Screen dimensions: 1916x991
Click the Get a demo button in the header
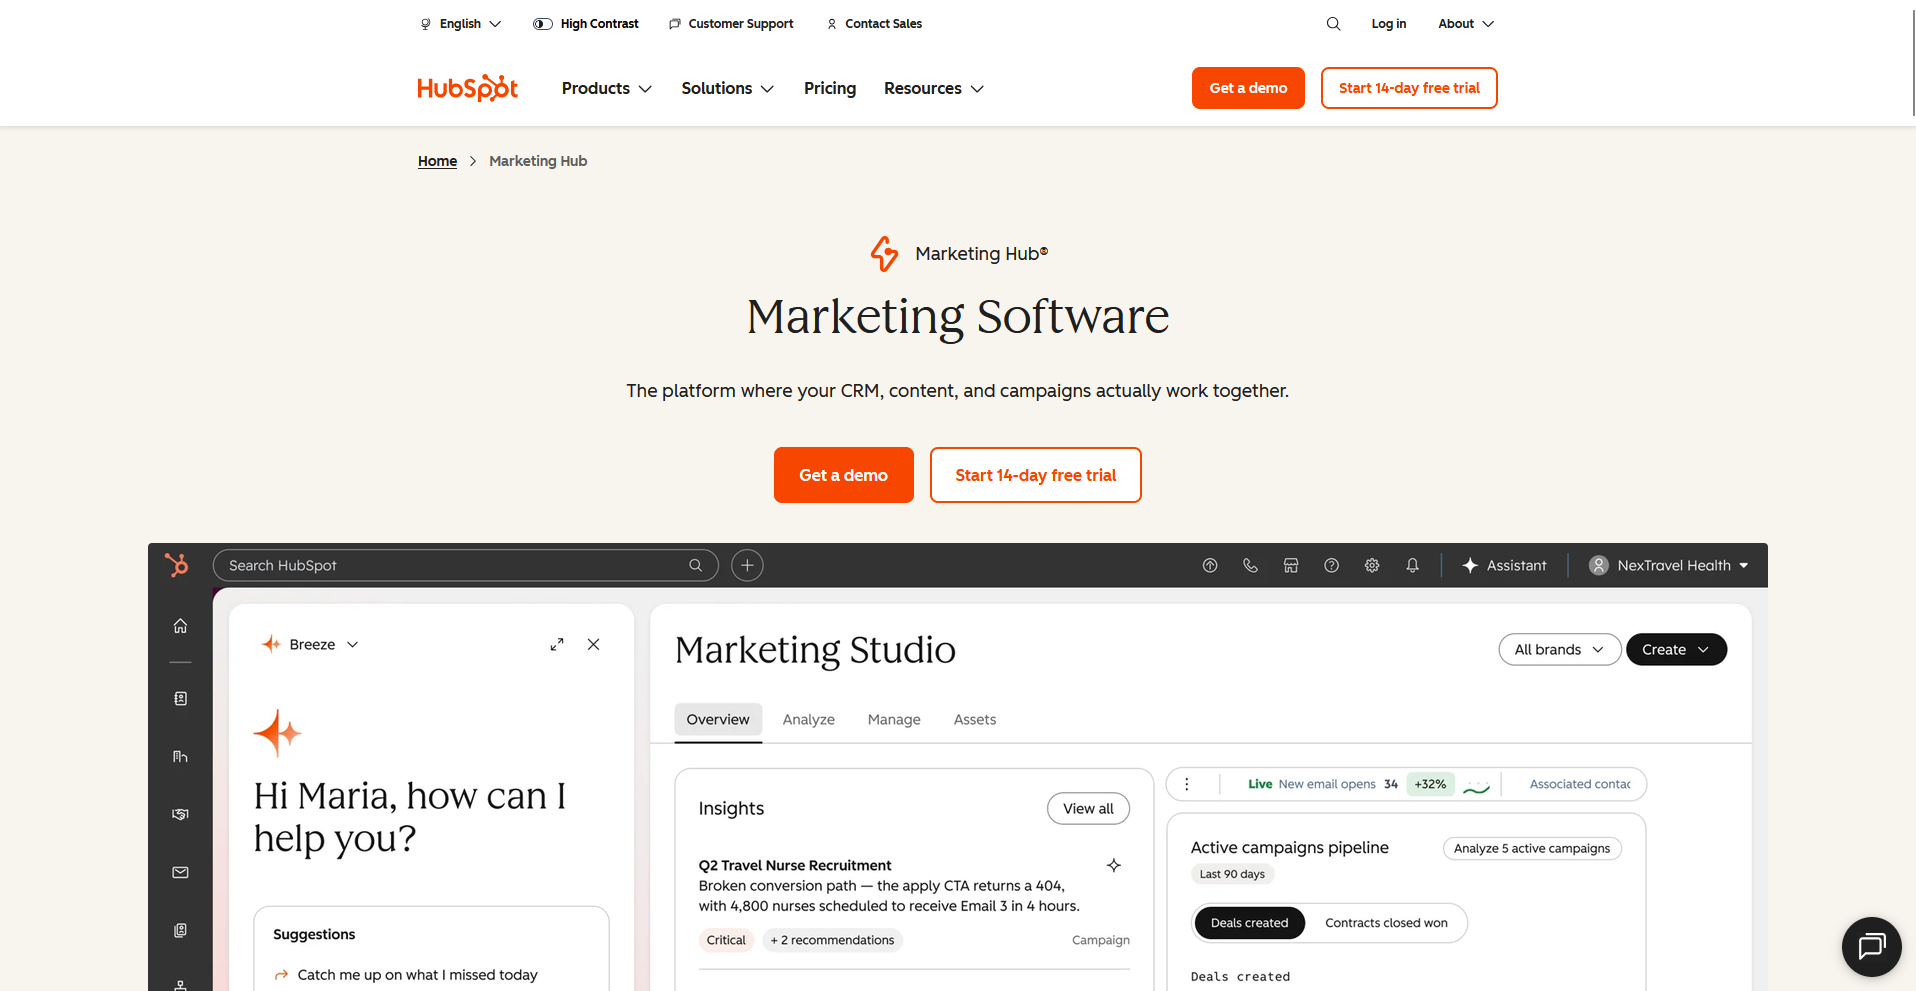[x=1248, y=88]
